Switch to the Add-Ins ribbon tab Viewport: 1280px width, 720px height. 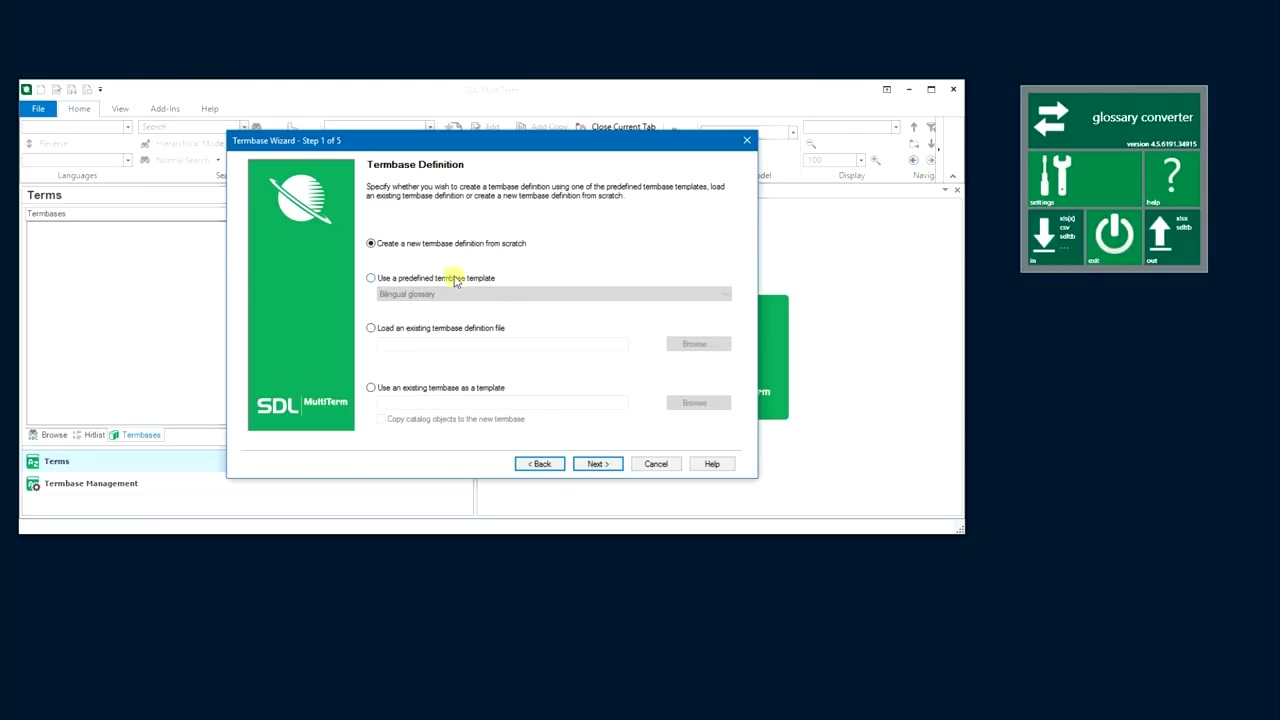[x=165, y=108]
